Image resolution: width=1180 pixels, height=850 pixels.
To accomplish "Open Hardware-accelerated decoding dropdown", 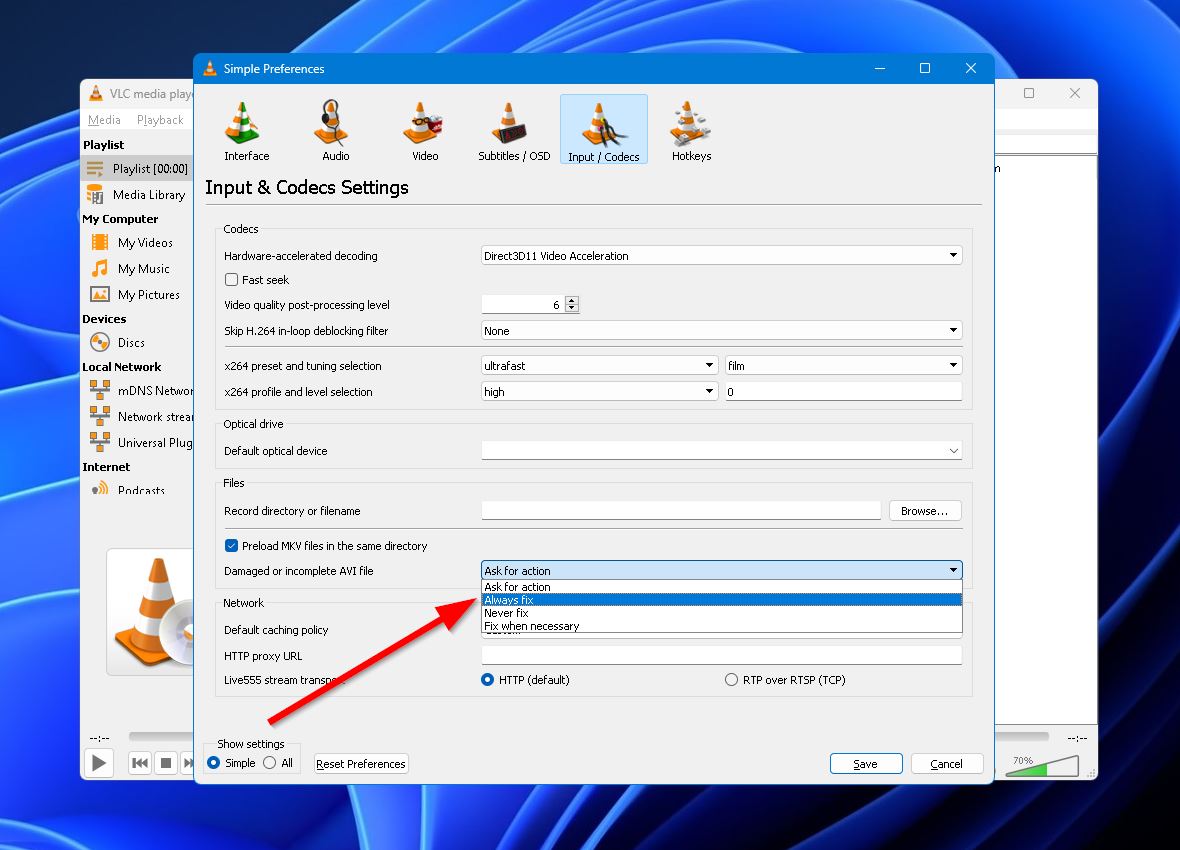I will [x=722, y=255].
